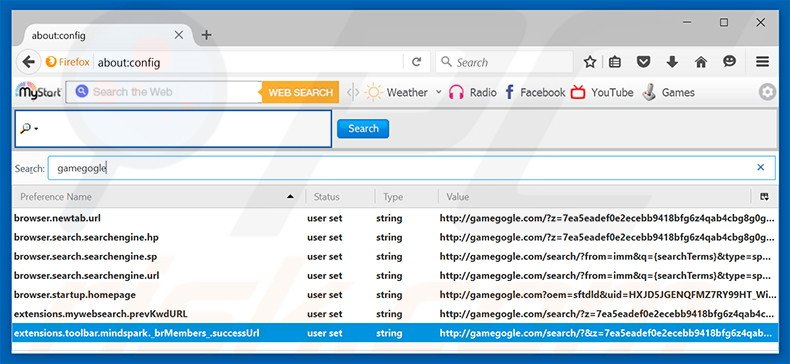790x364 pixels.
Task: Open the search engine magnifier dropdown
Action: (x=29, y=129)
